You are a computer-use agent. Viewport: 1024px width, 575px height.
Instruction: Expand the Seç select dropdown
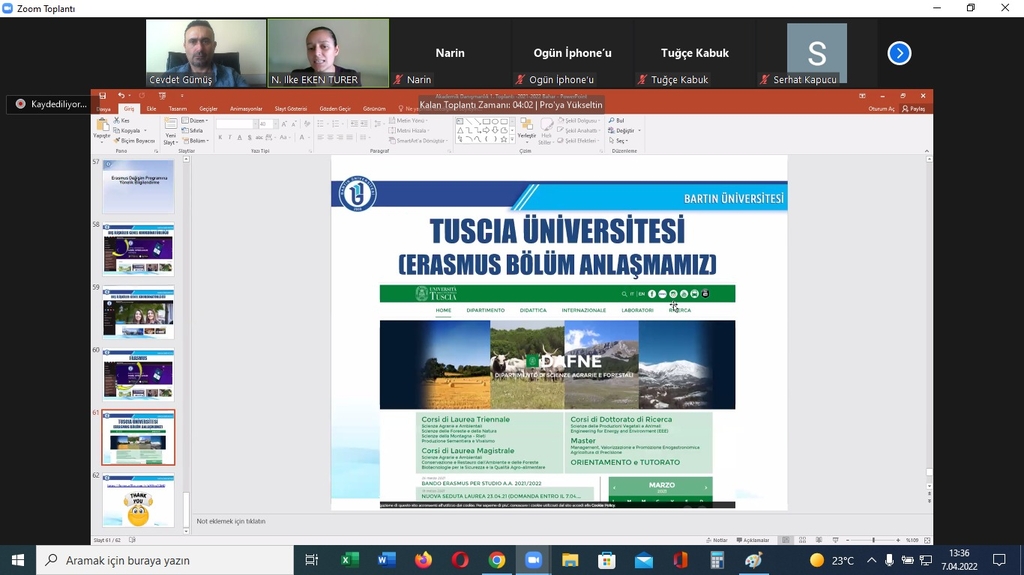pyautogui.click(x=618, y=140)
